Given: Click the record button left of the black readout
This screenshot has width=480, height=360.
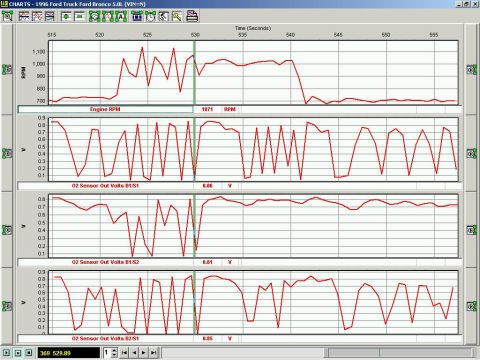Looking at the screenshot, I should (x=29, y=352).
